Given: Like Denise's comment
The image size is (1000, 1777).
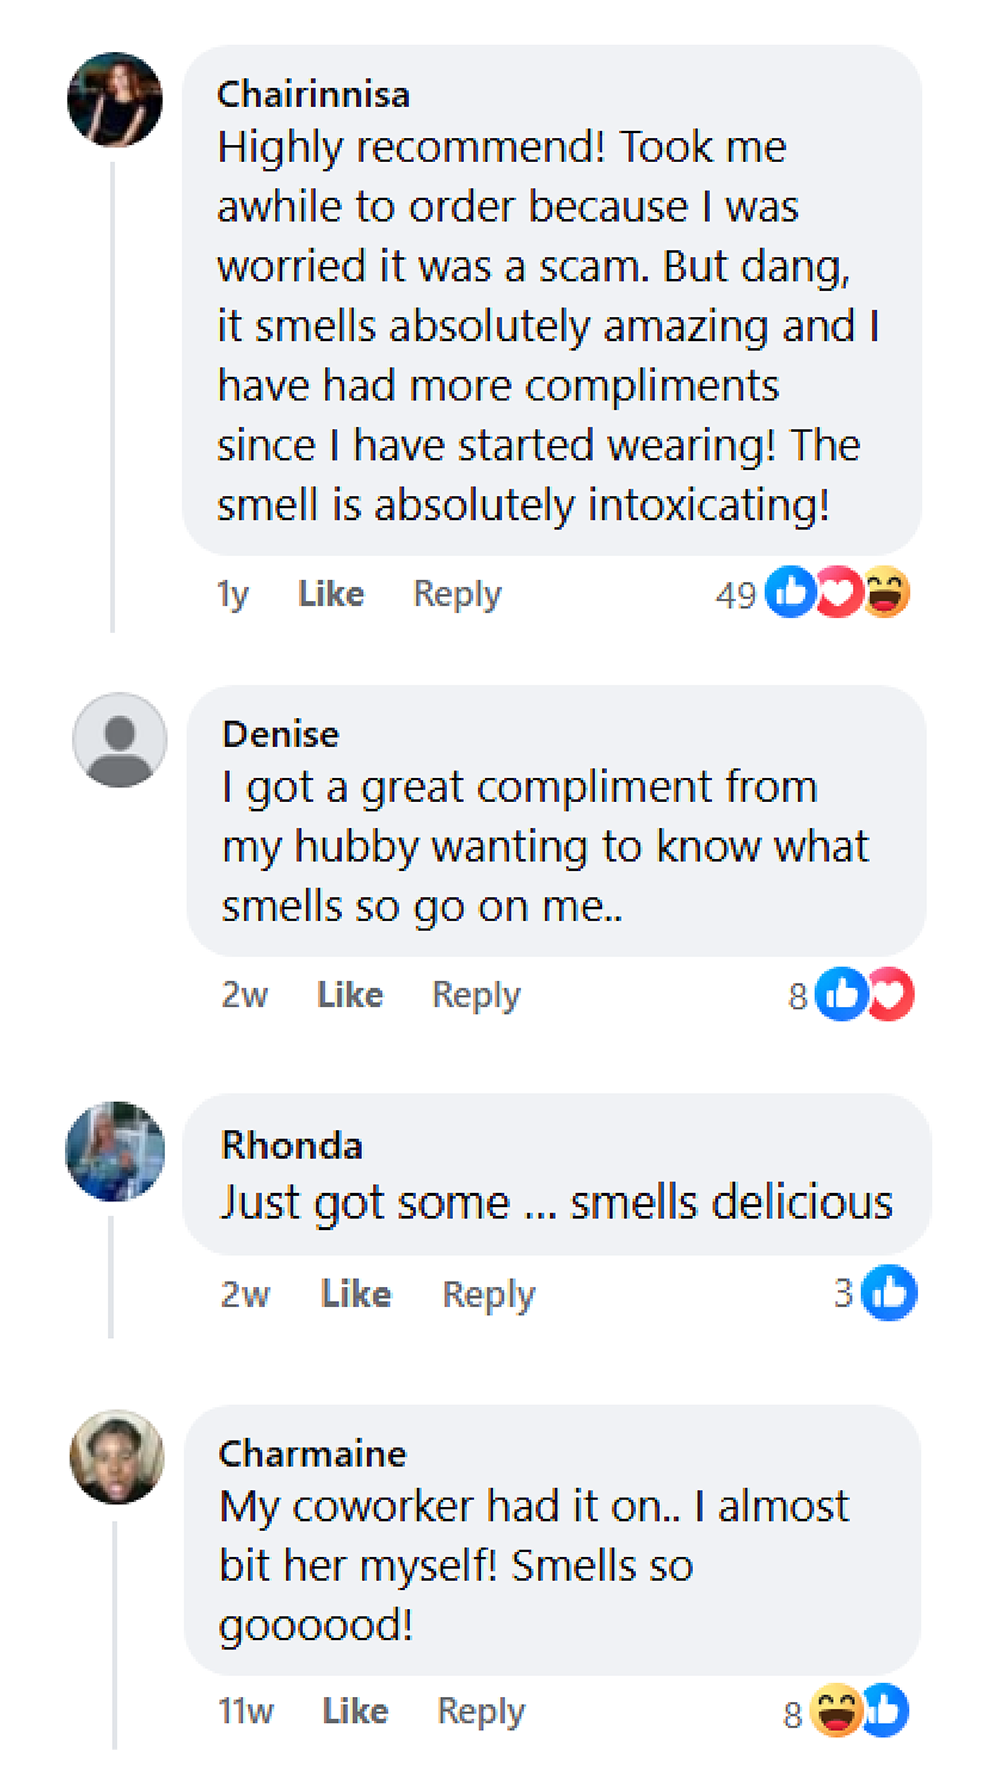Looking at the screenshot, I should point(350,995).
